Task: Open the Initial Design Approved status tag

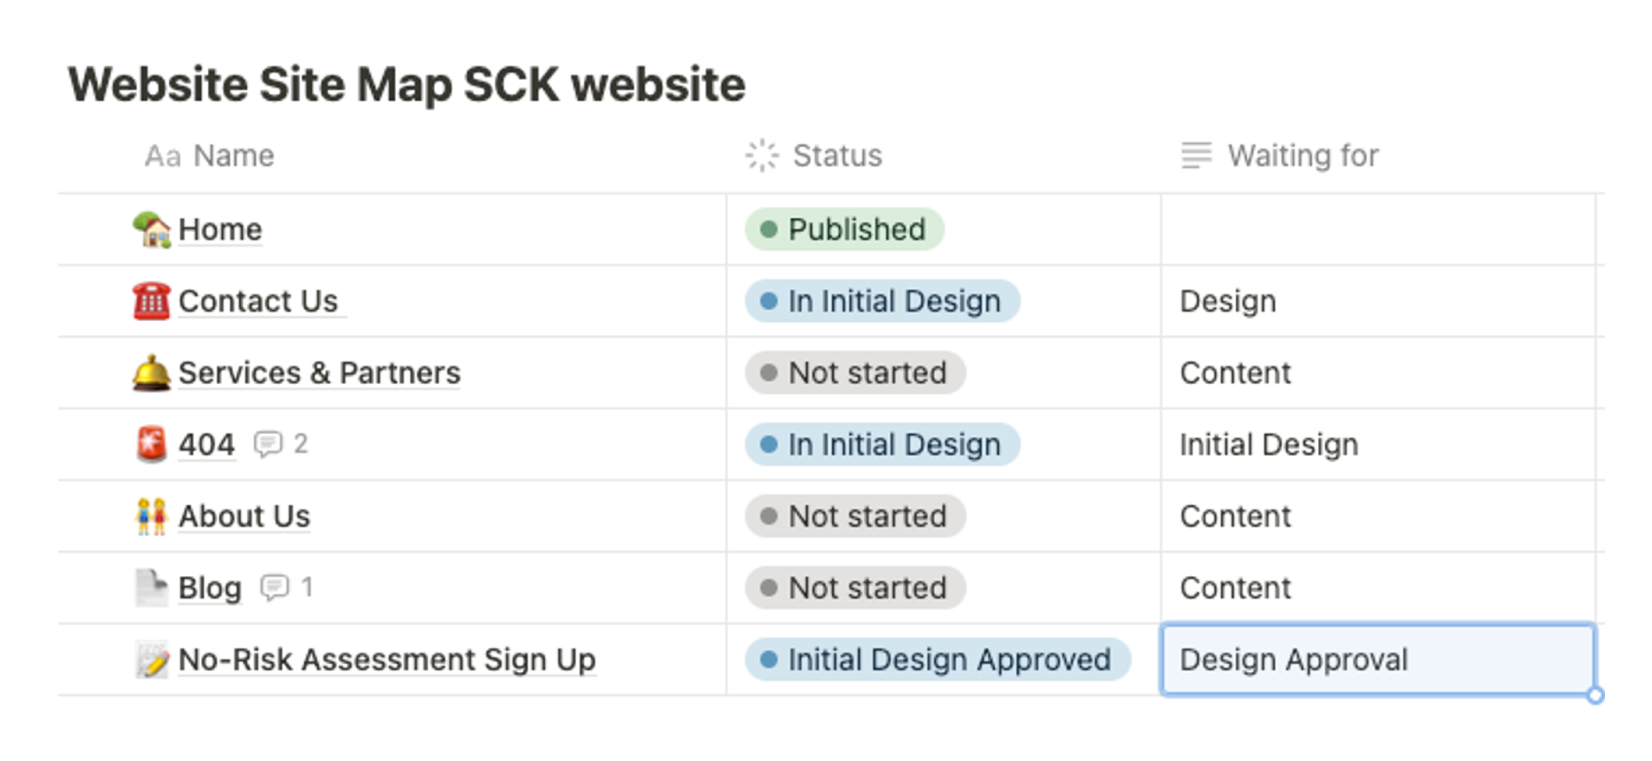Action: 937,660
